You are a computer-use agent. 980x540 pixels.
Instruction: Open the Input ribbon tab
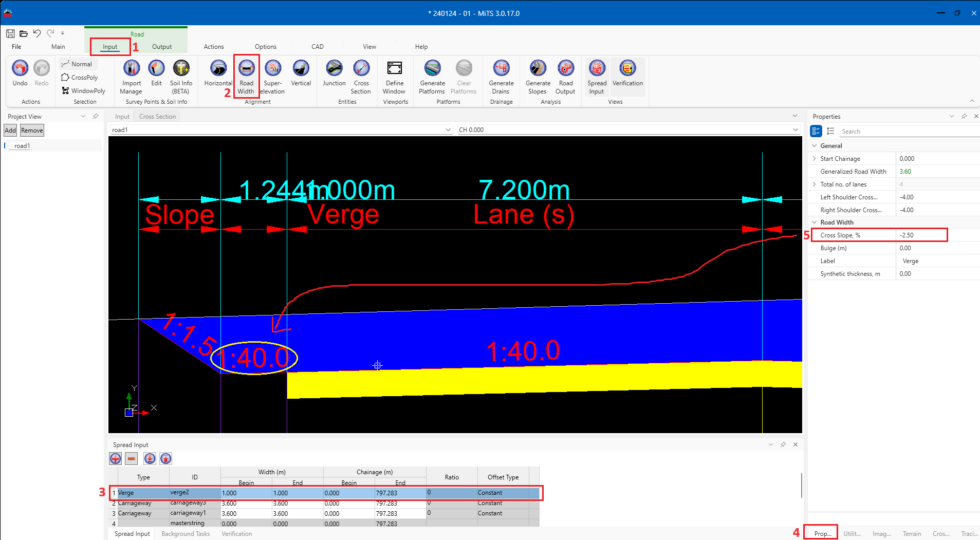pyautogui.click(x=110, y=47)
